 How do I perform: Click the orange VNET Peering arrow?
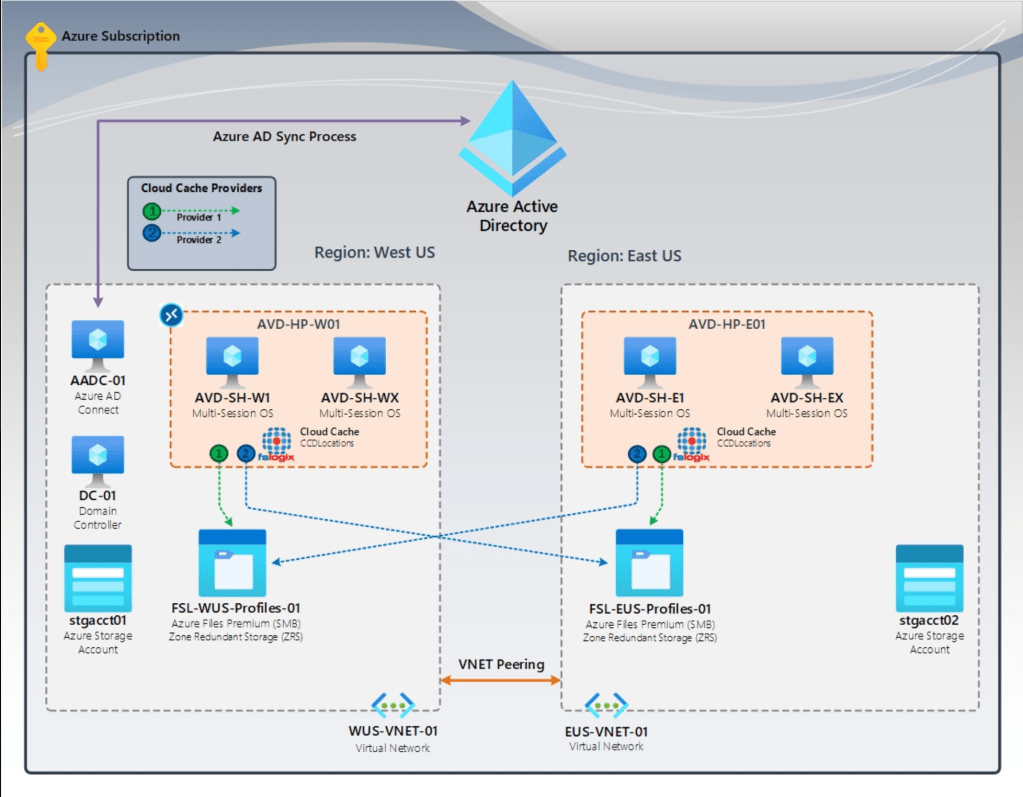(x=502, y=681)
